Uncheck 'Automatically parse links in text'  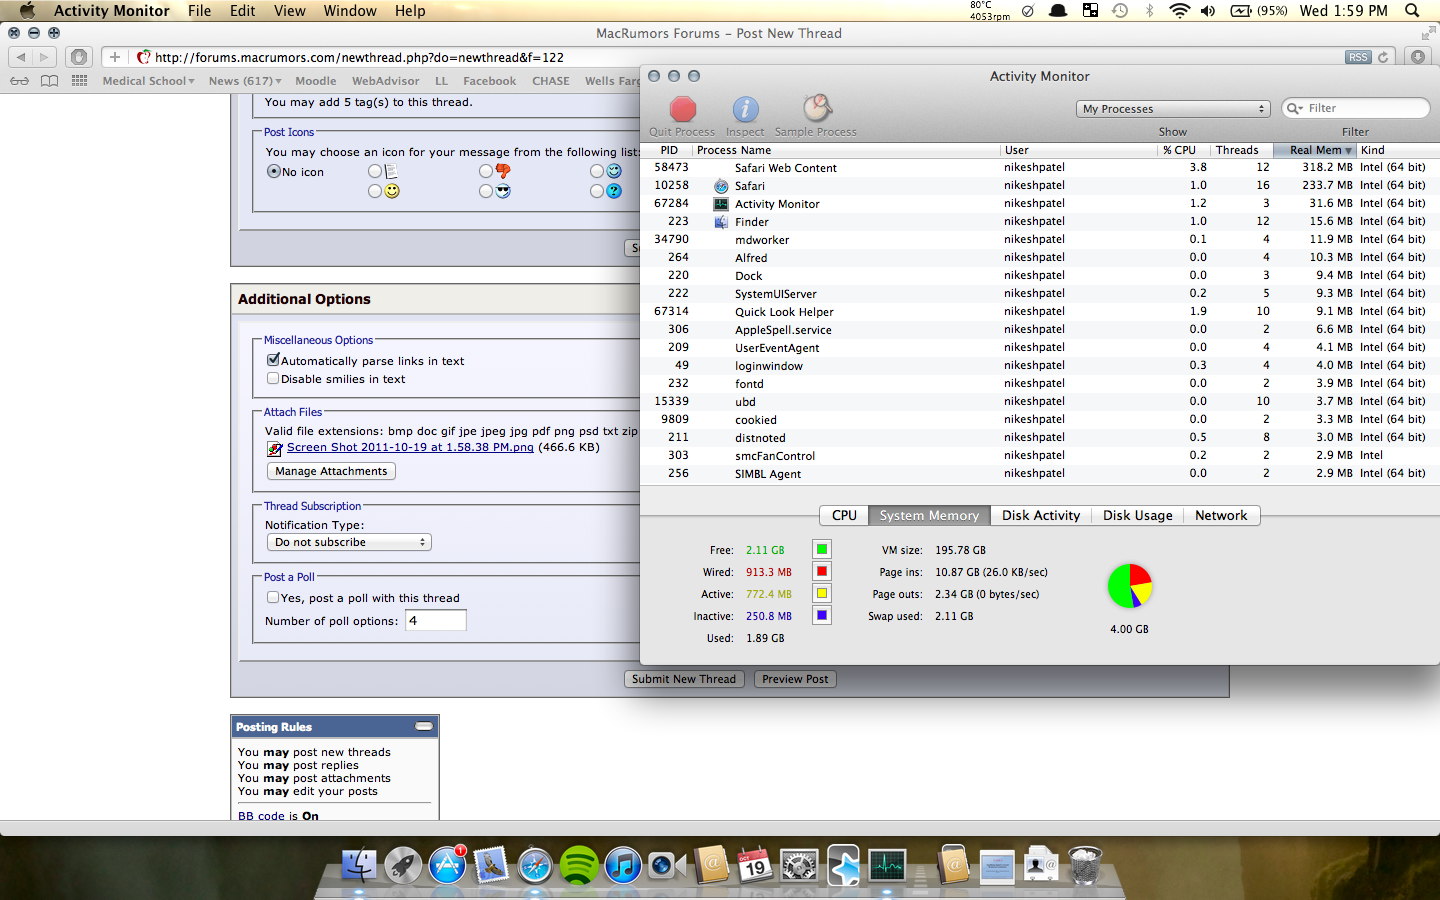coord(273,360)
